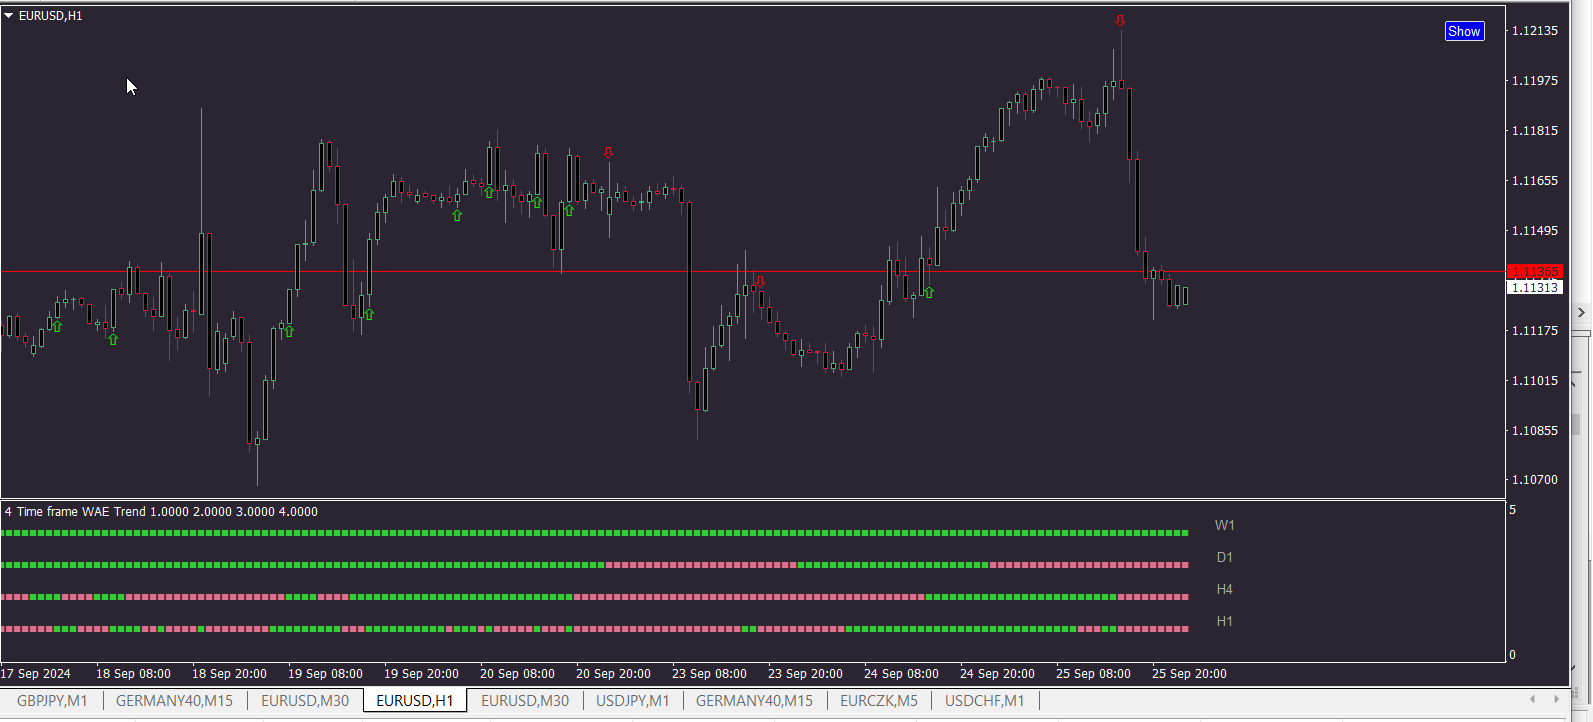Click the 1.11655 price scale value

(1534, 181)
